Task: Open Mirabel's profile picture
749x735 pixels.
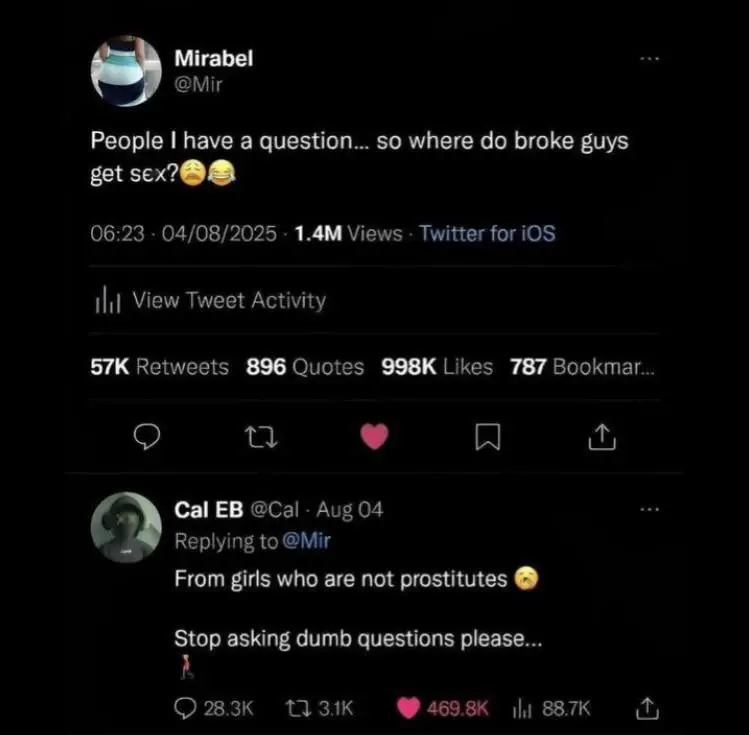Action: (126, 71)
